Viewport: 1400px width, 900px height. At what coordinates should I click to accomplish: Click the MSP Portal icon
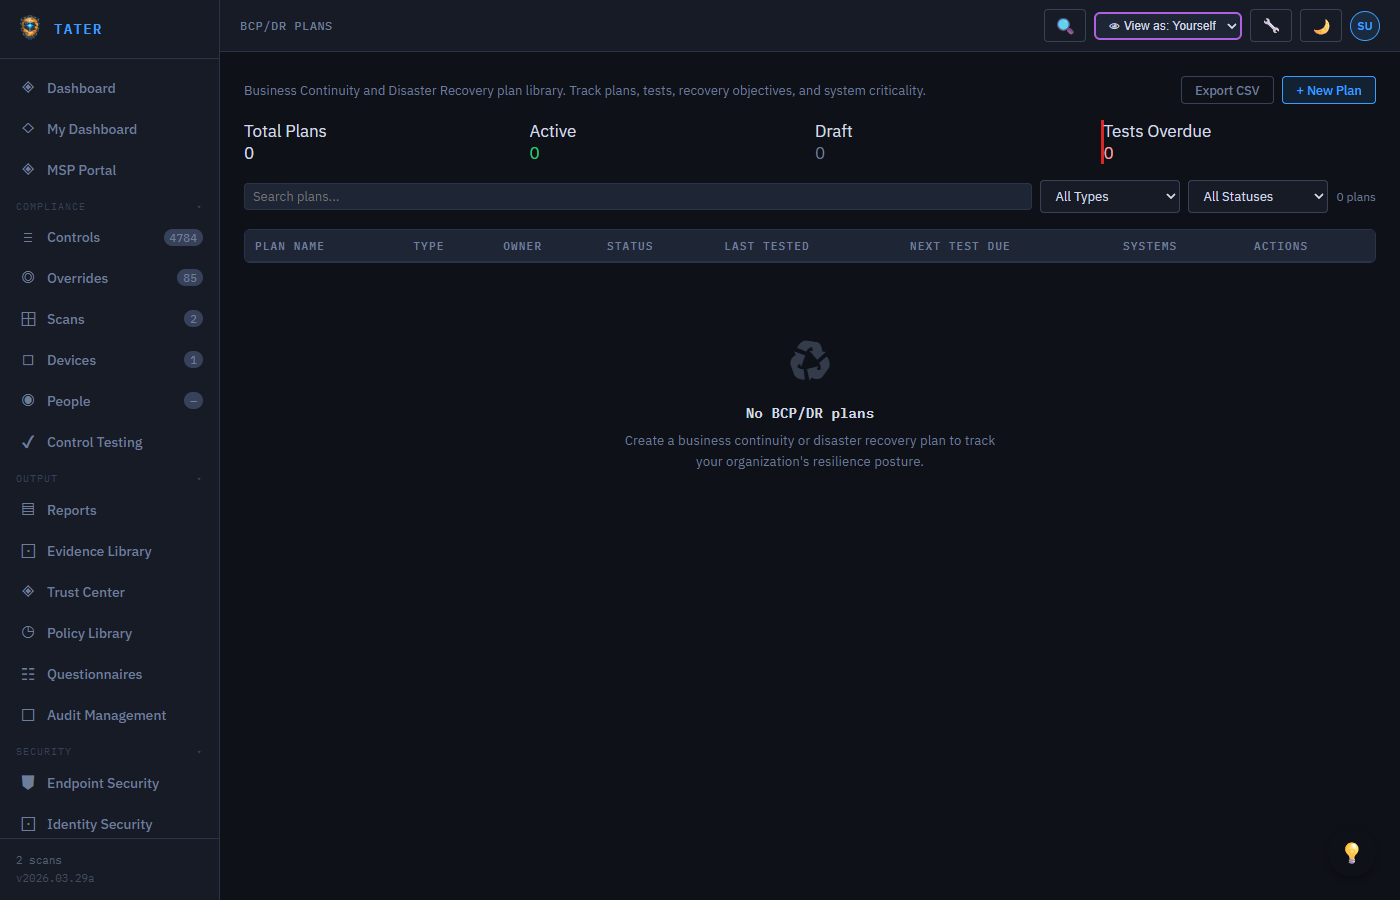coord(28,170)
